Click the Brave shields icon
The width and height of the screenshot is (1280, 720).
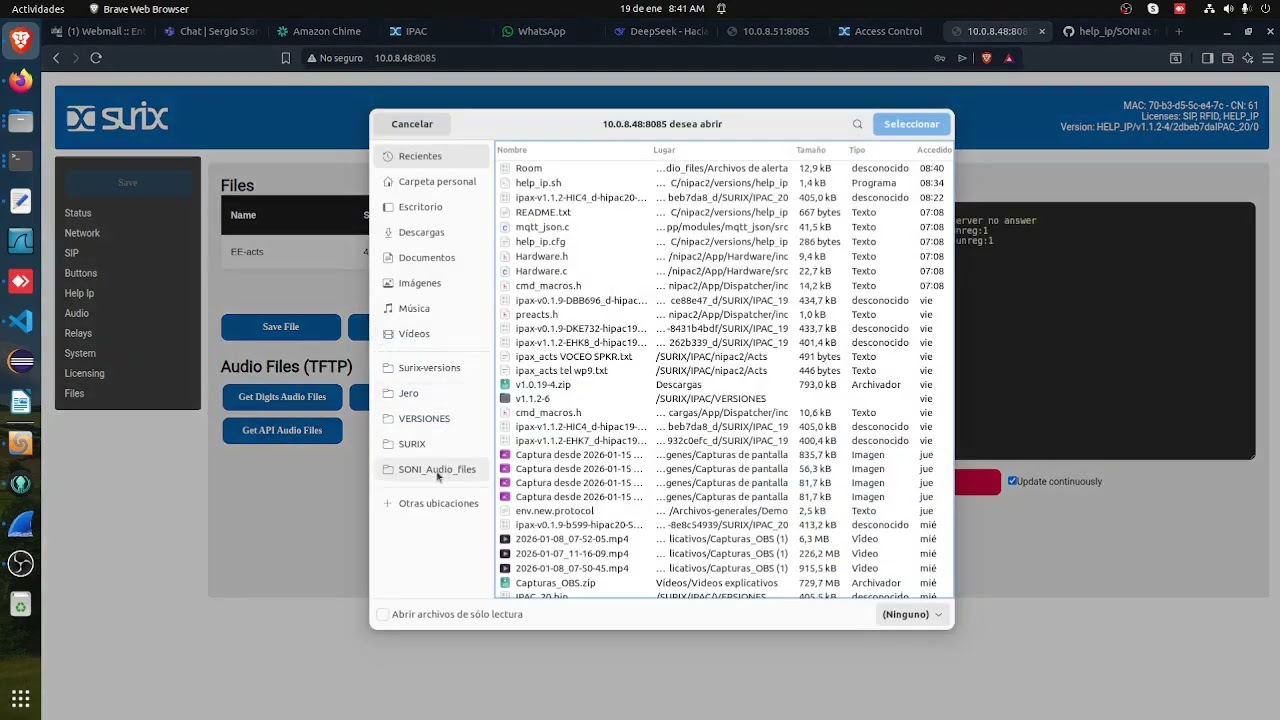point(986,58)
